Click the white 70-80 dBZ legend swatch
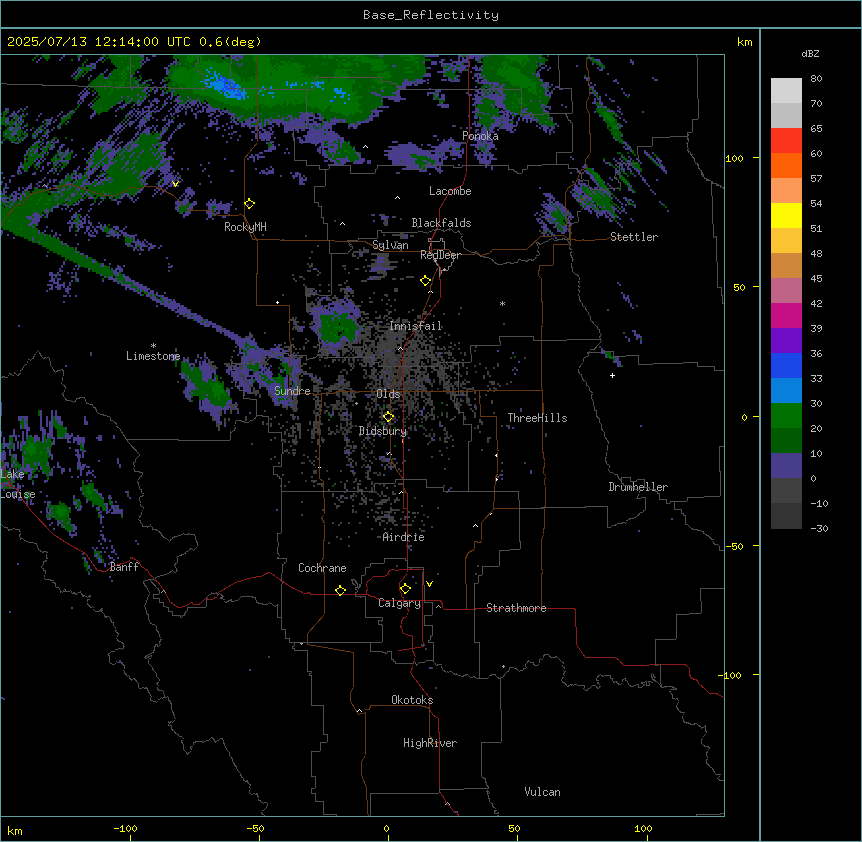Screen dimensions: 862x842 point(786,91)
